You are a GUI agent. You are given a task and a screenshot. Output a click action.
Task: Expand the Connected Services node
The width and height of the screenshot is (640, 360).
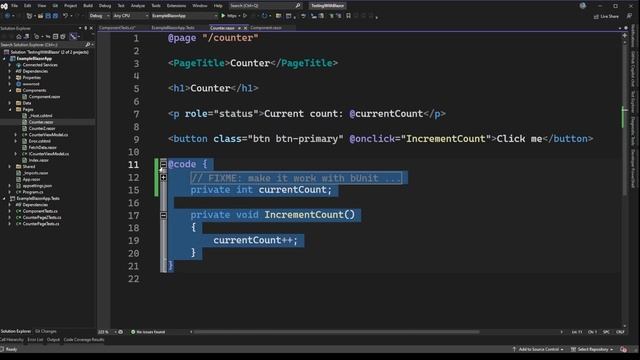pos(10,65)
